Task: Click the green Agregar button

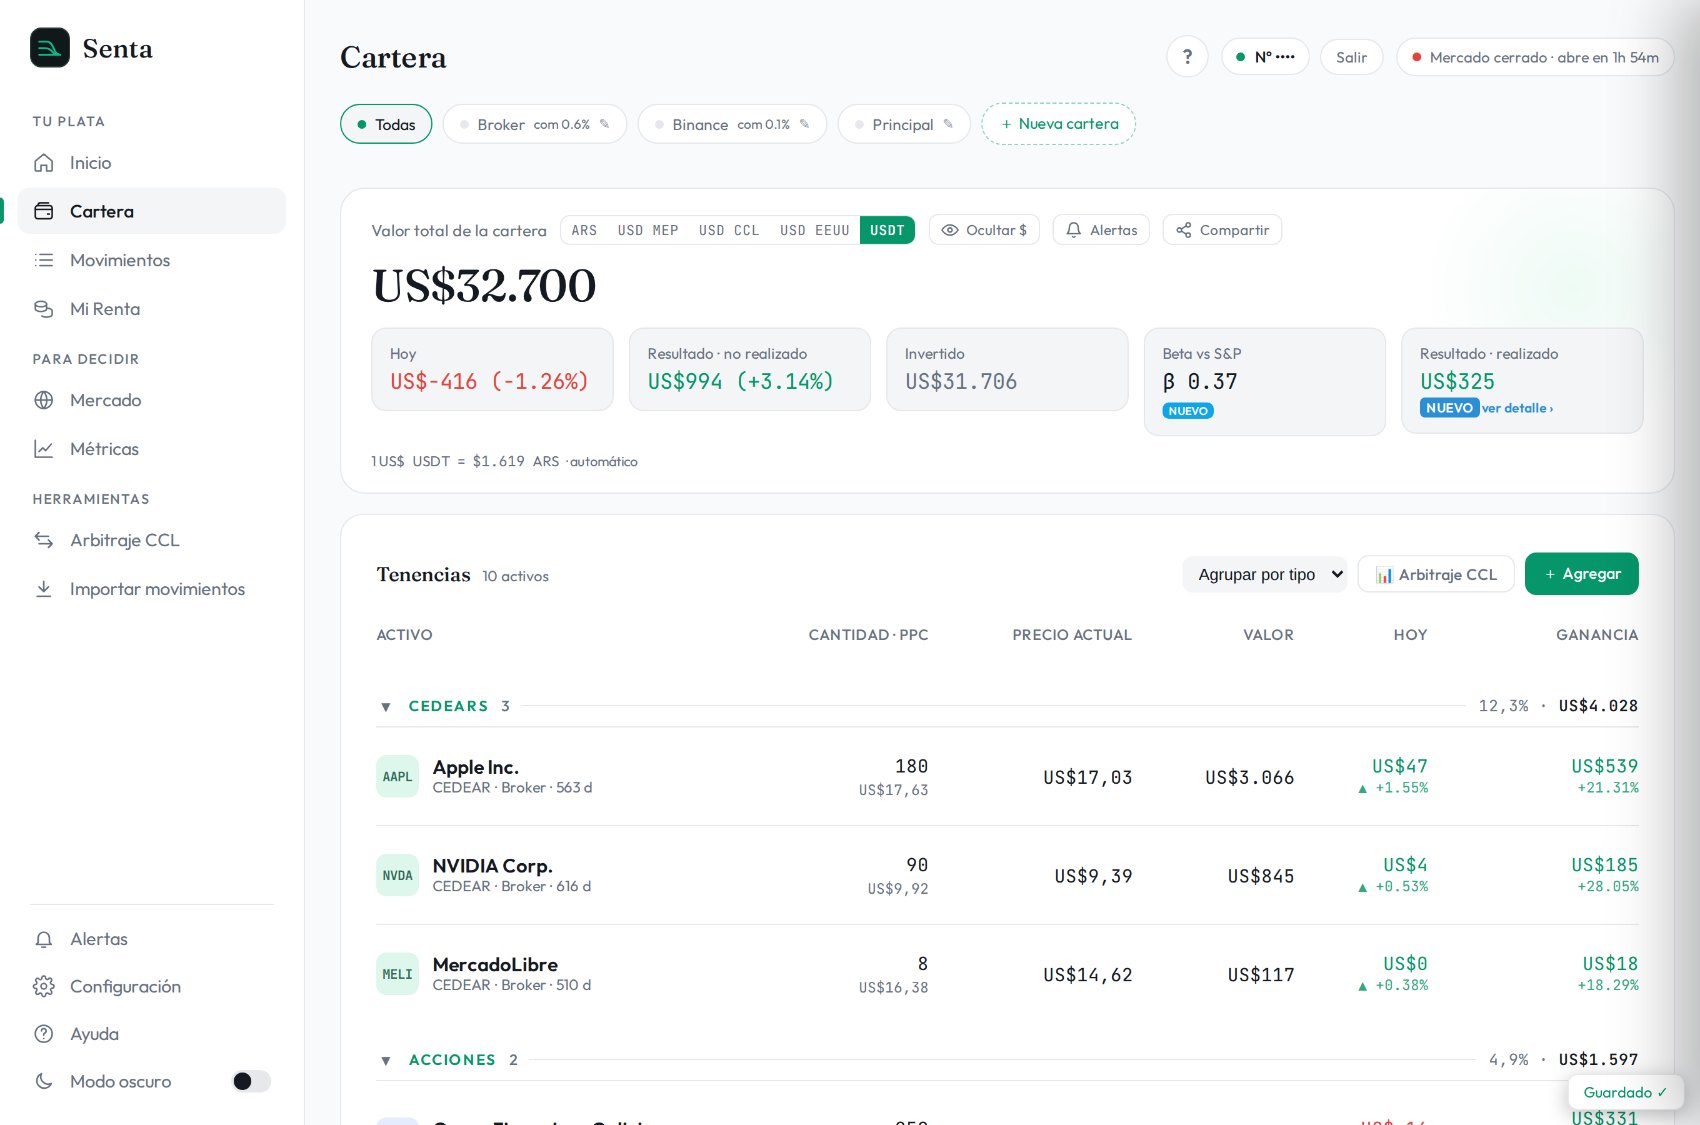Action: 1582,574
